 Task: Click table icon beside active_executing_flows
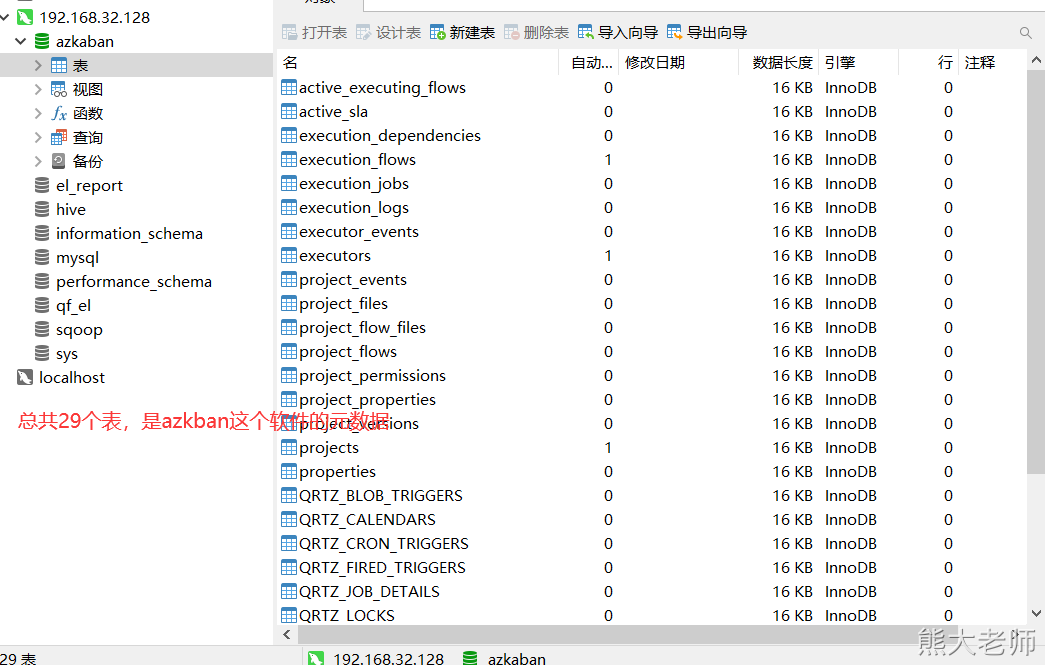(x=289, y=87)
